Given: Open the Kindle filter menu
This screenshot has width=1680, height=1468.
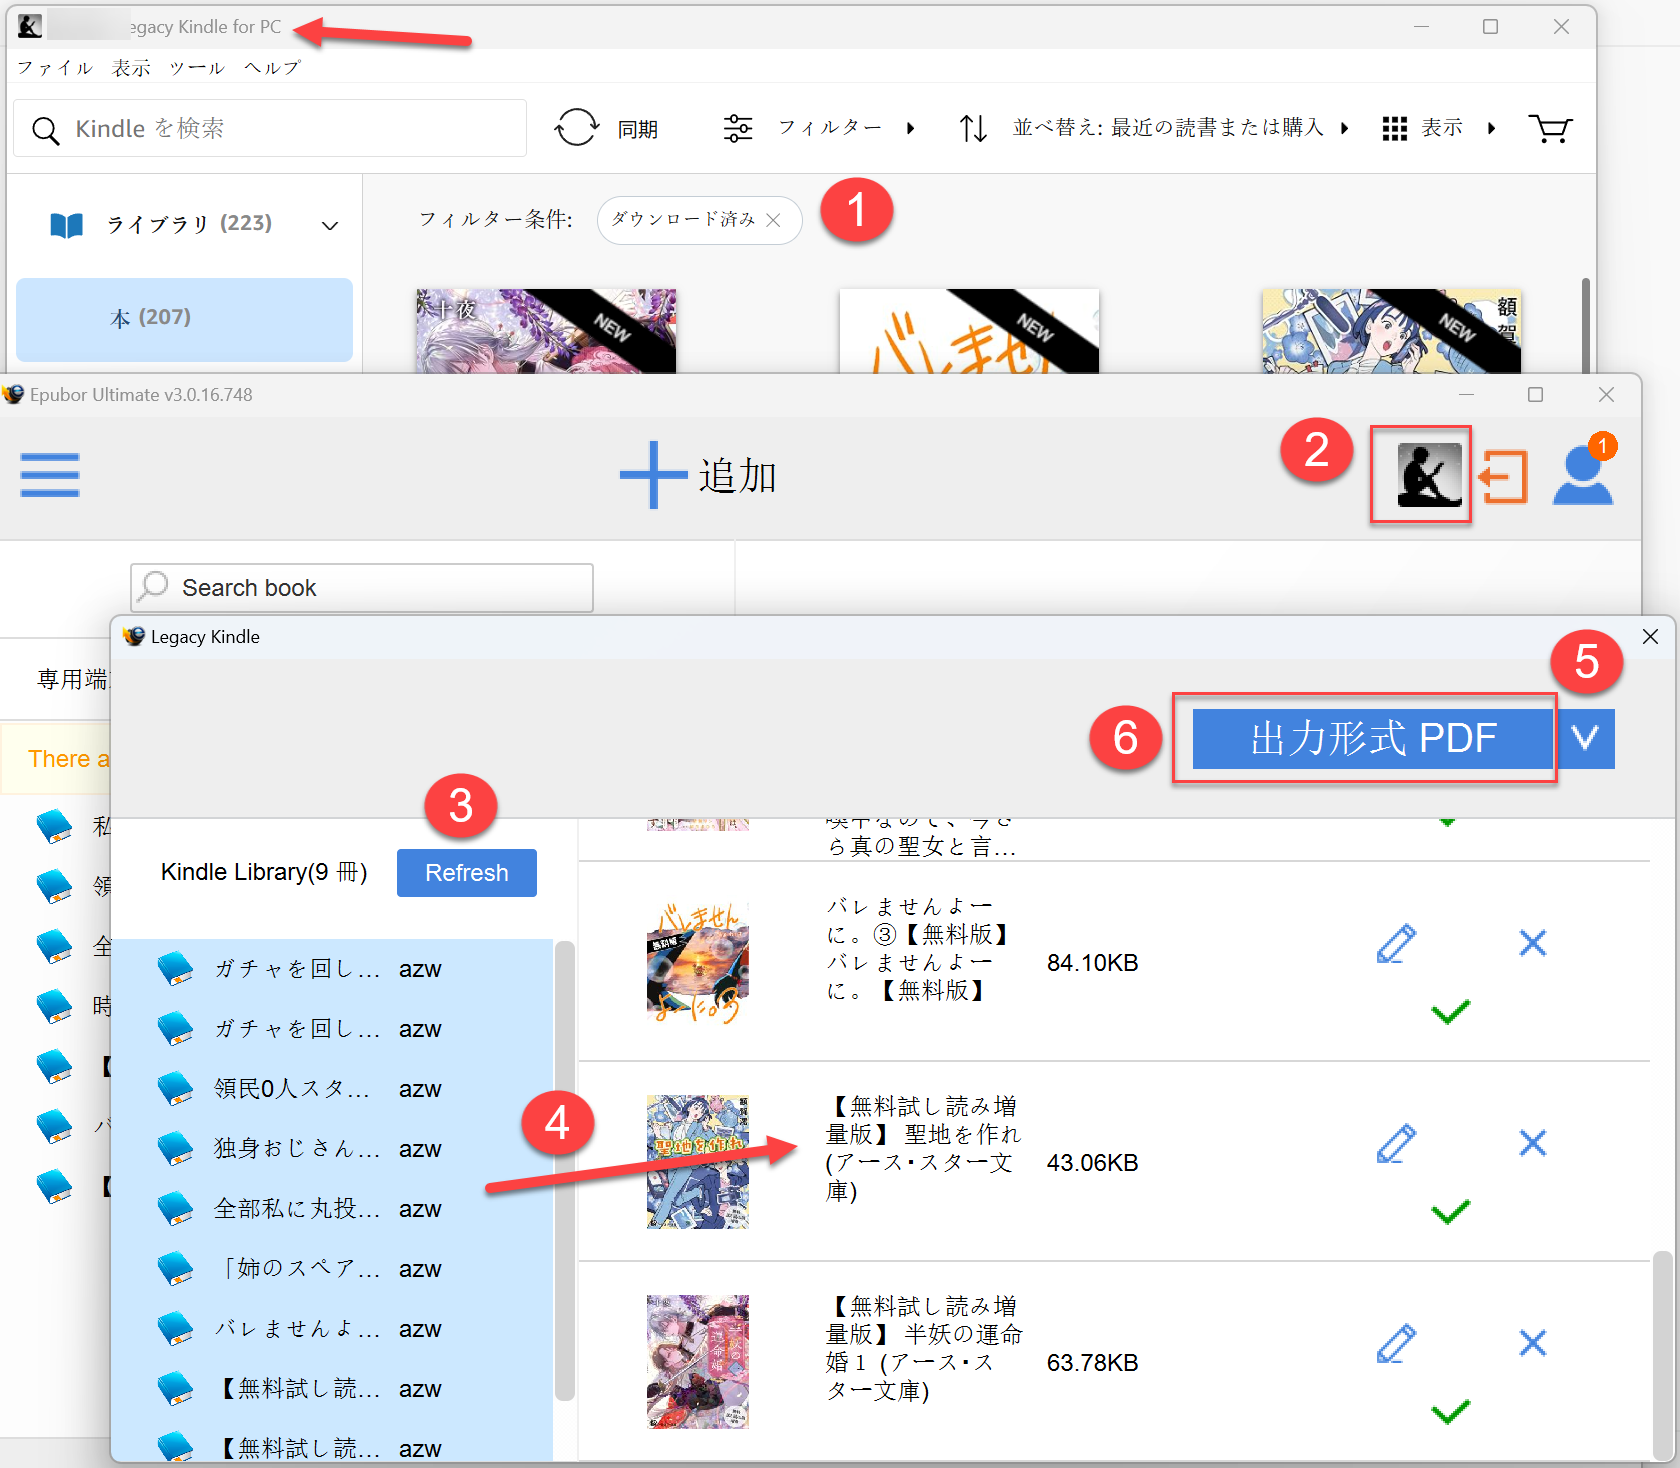Looking at the screenshot, I should pos(818,128).
